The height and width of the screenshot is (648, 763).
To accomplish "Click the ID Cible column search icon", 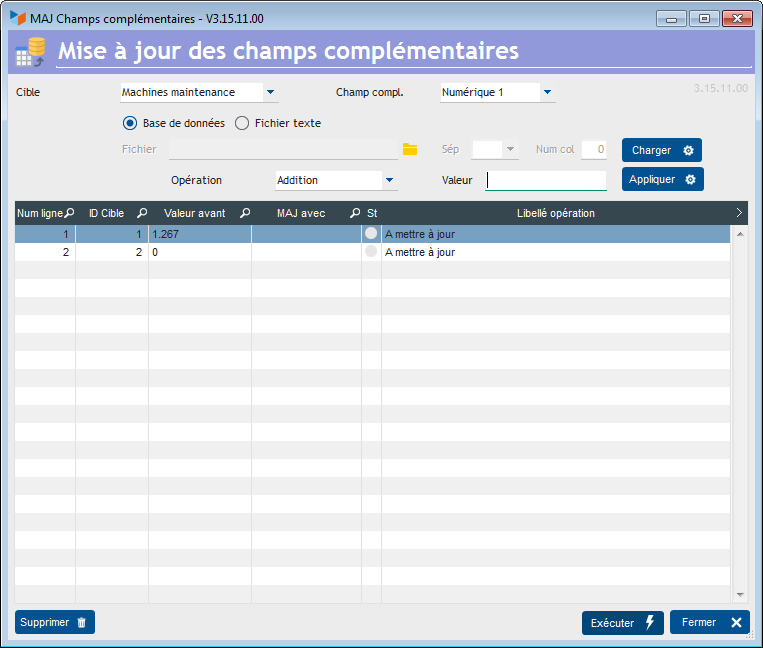I will pyautogui.click(x=142, y=213).
